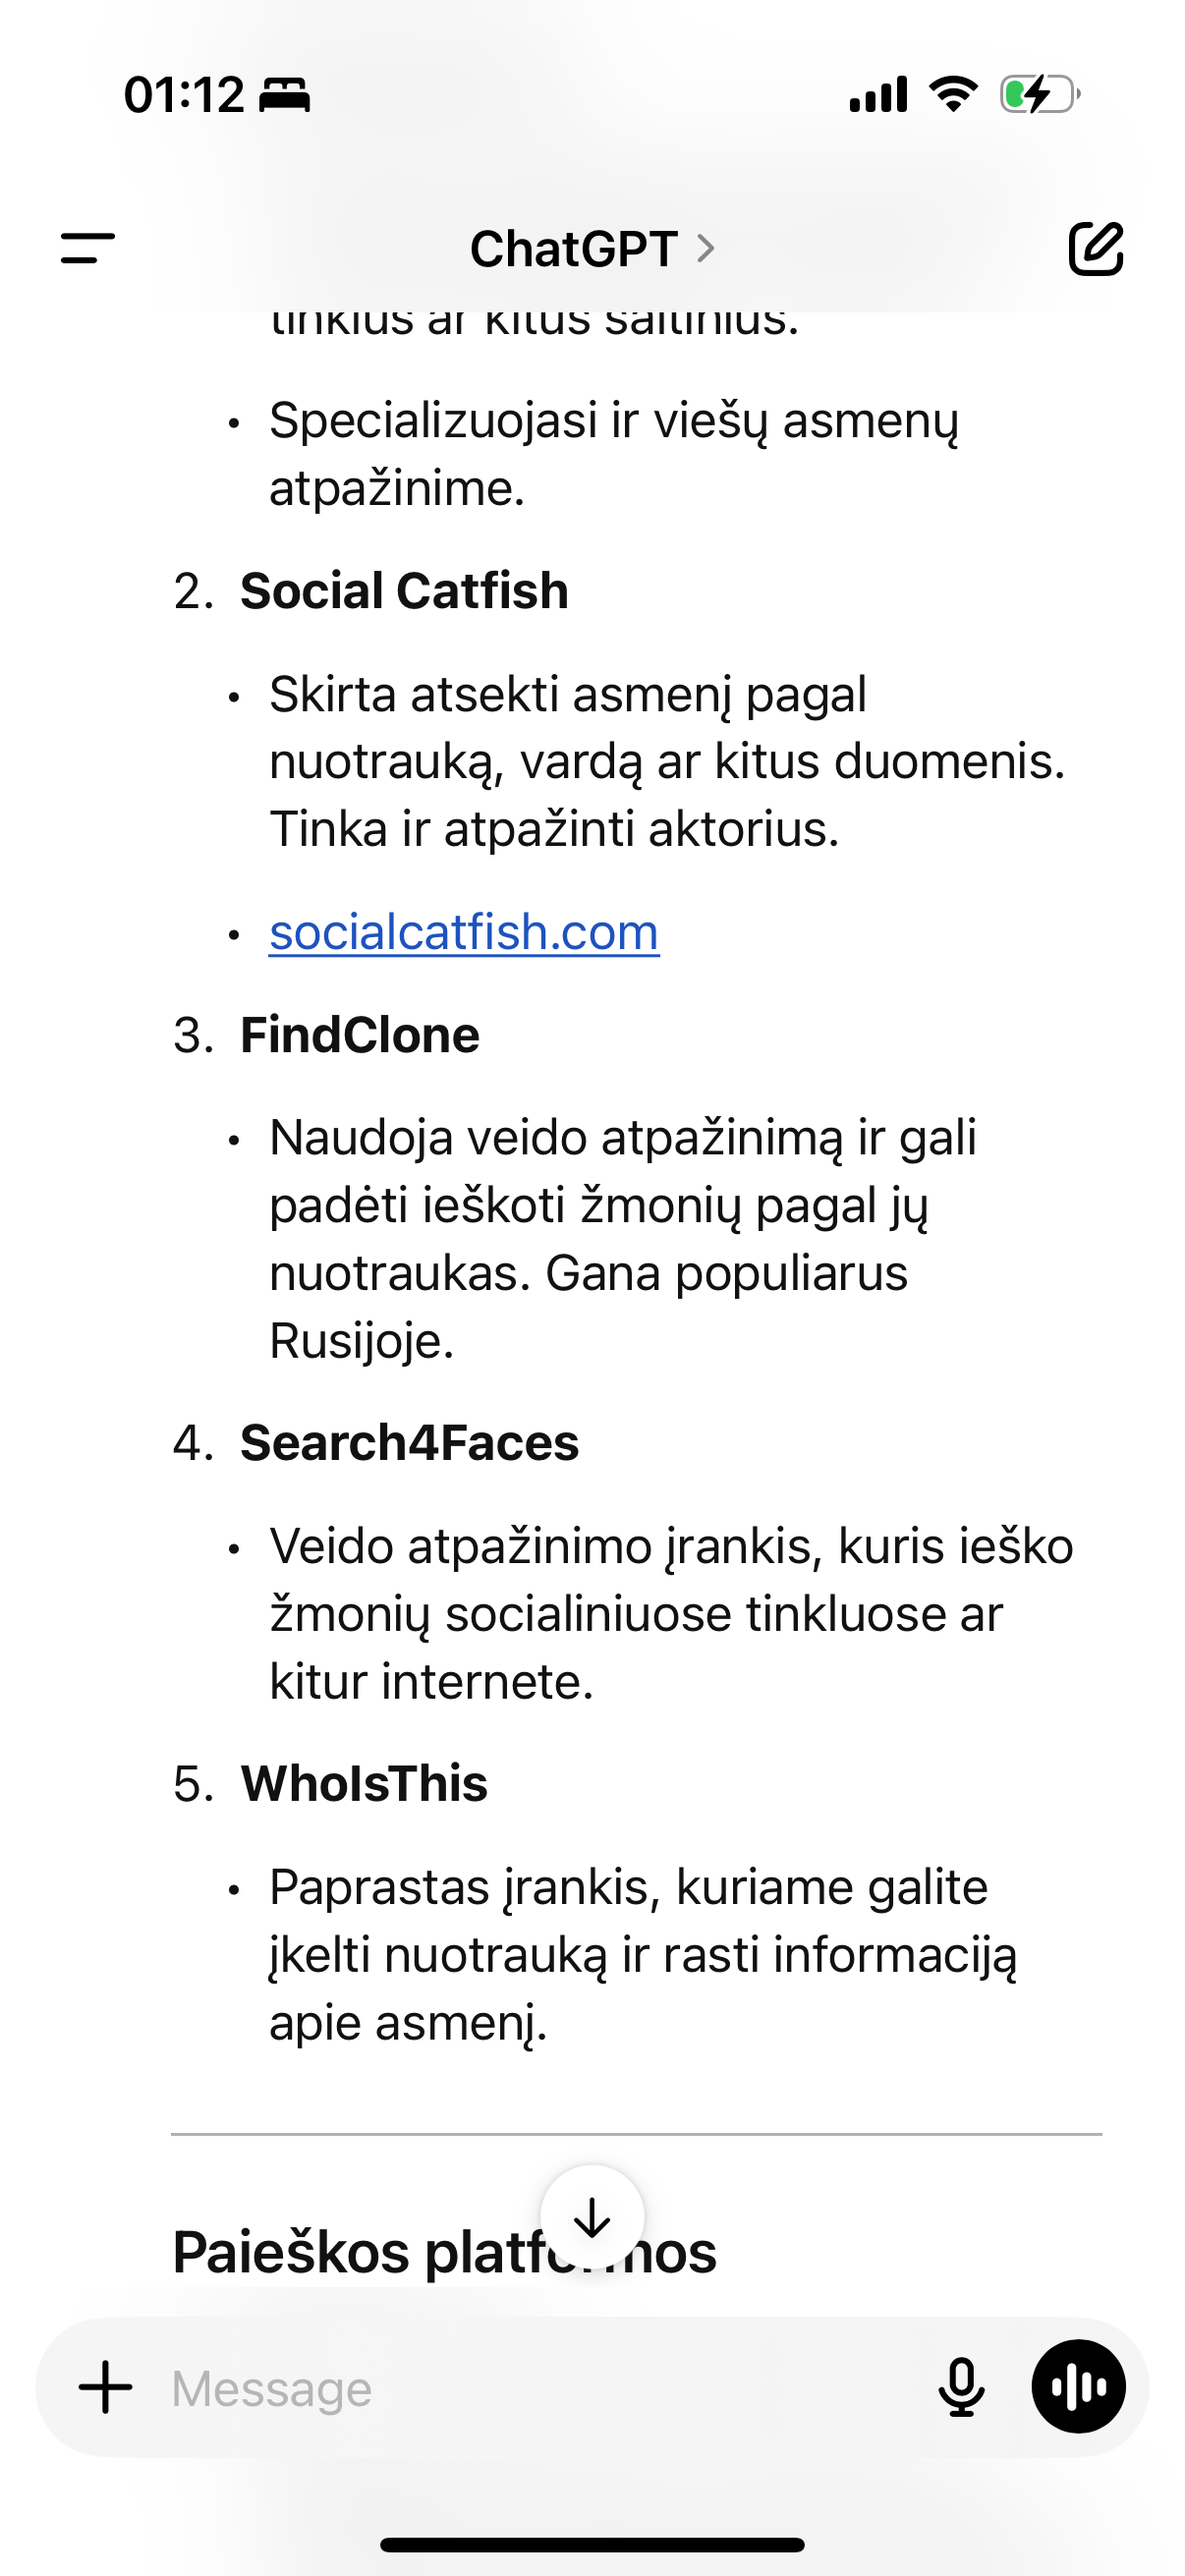This screenshot has width=1185, height=2576.
Task: Tap the scroll-to-bottom arrow button
Action: coord(592,2217)
